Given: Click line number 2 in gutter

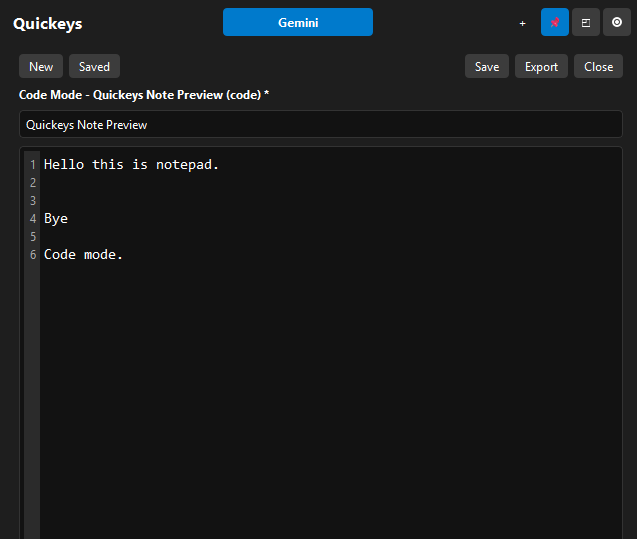Looking at the screenshot, I should pyautogui.click(x=33, y=183).
